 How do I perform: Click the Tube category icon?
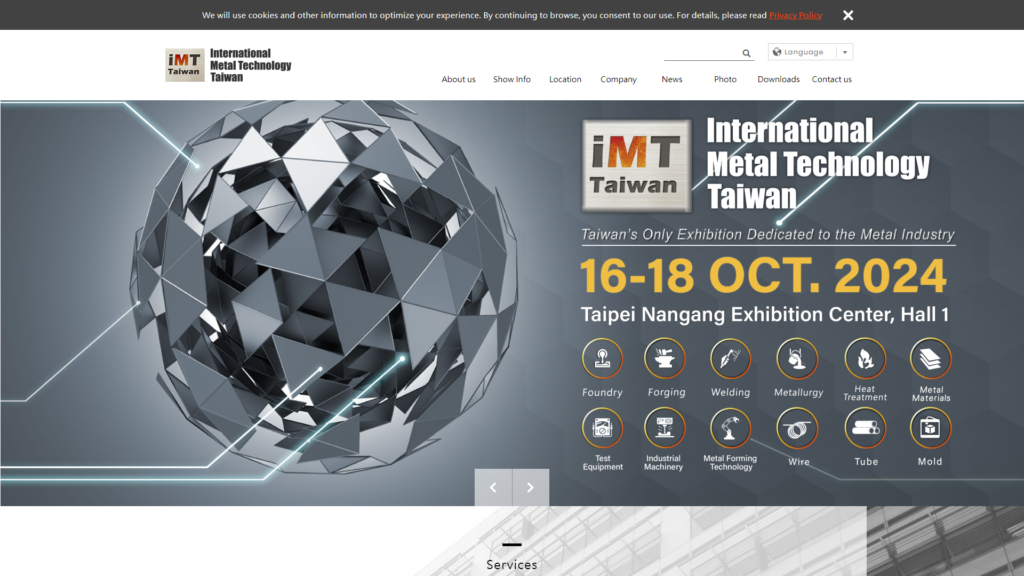(865, 428)
